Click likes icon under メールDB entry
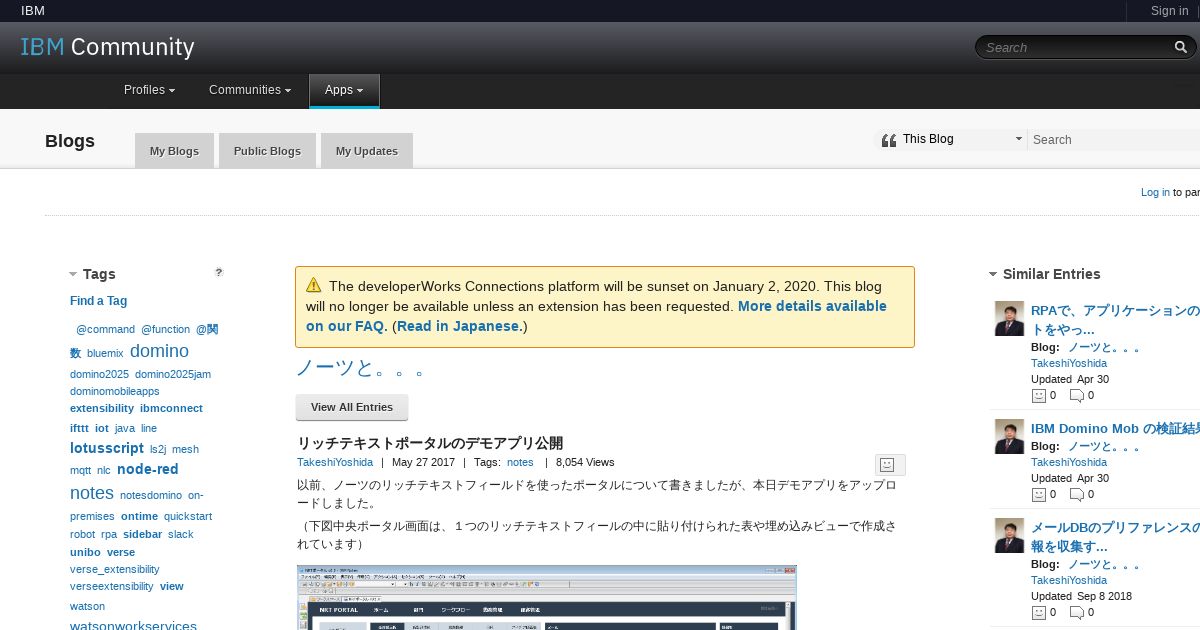This screenshot has width=1200, height=630. click(1038, 613)
